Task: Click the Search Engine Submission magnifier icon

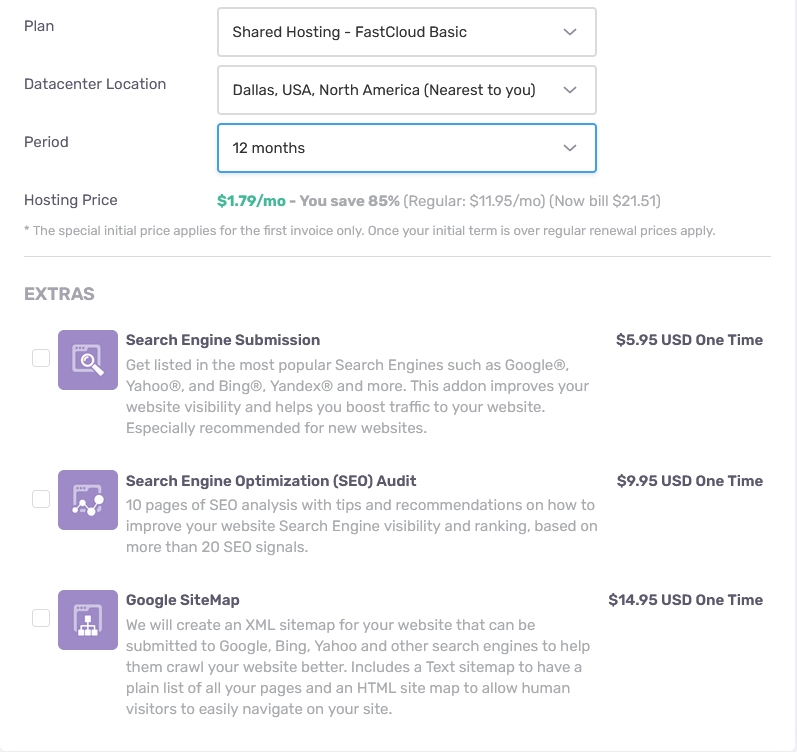Action: pos(88,359)
